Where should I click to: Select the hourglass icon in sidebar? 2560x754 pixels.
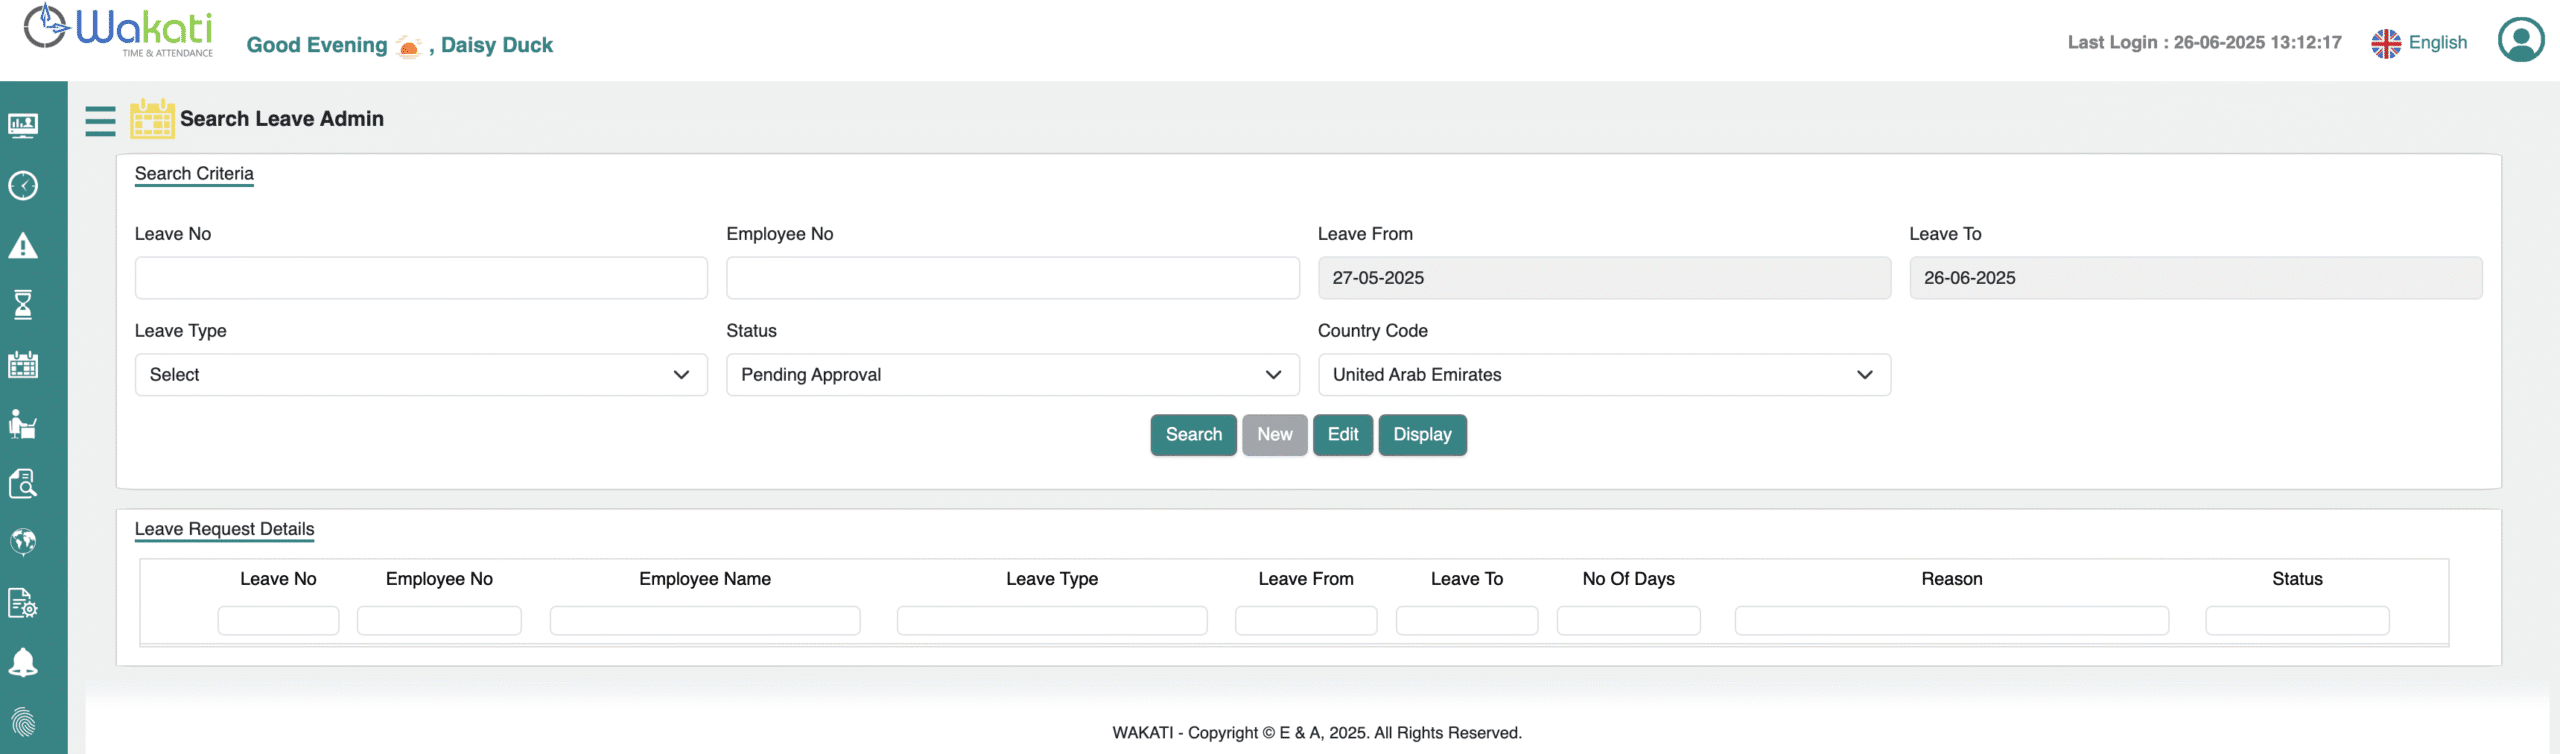click(23, 304)
